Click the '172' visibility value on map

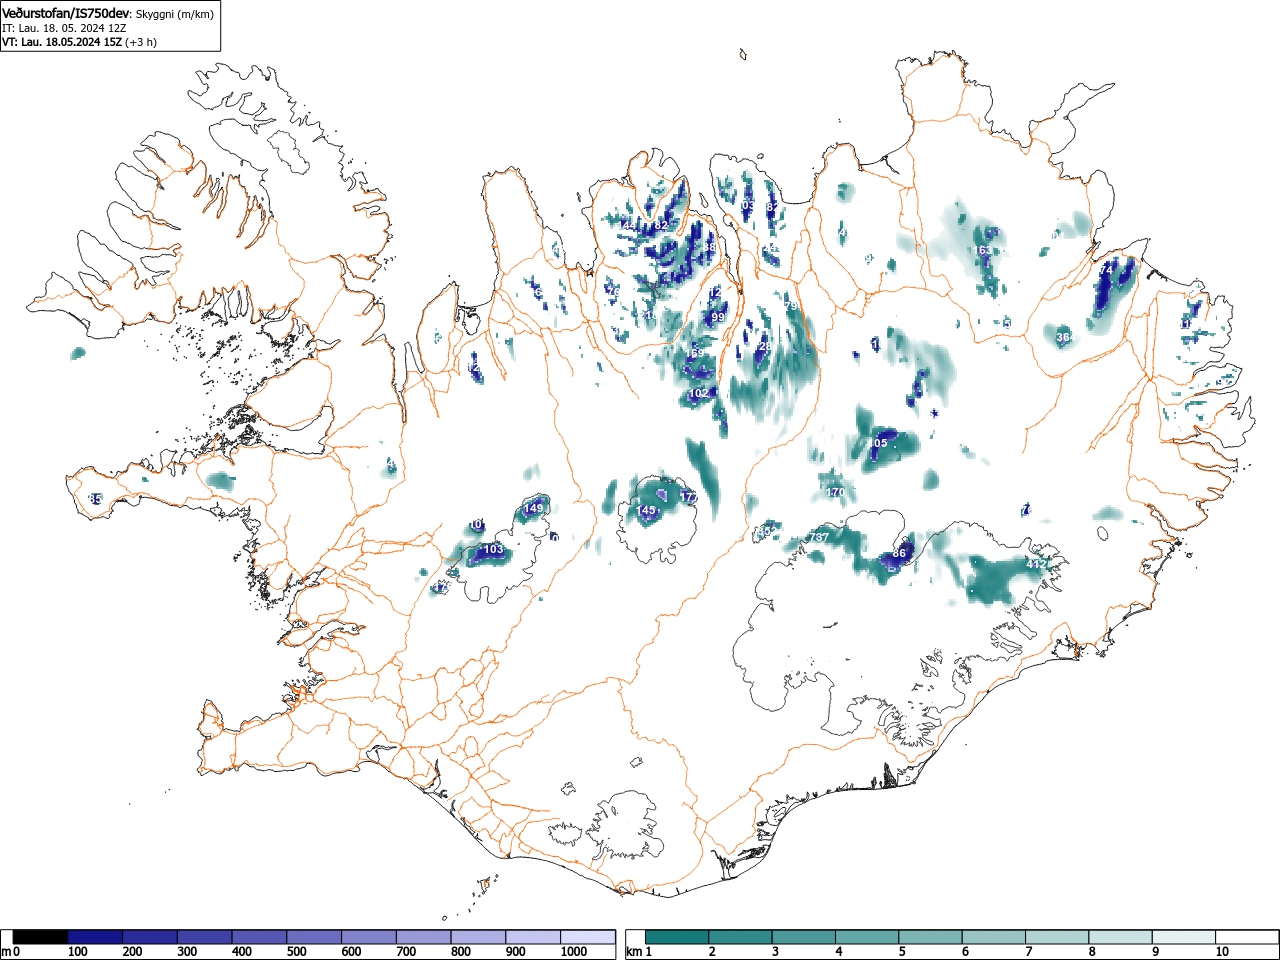[689, 497]
